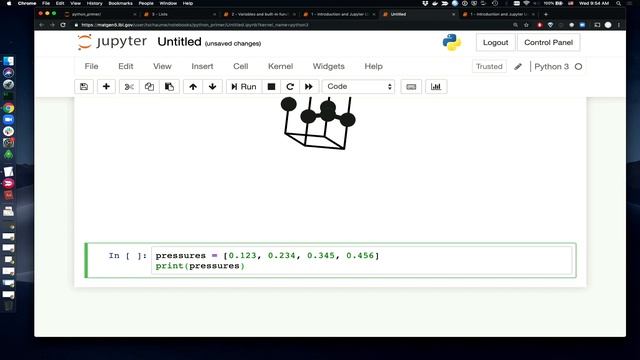Open the Cell menu
Screen dimensions: 640x360
pos(240,66)
